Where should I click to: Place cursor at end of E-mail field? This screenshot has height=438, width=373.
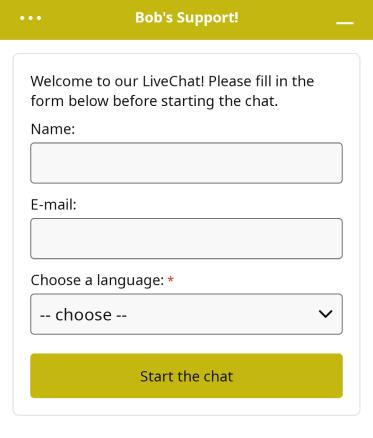coord(337,239)
